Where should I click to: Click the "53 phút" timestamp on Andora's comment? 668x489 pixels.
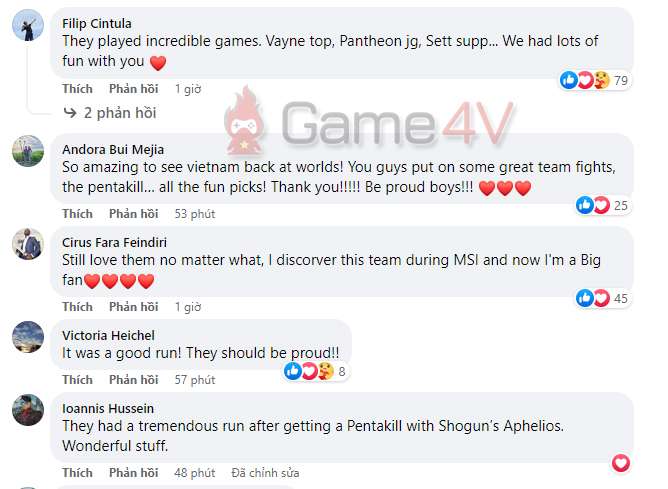coord(195,214)
